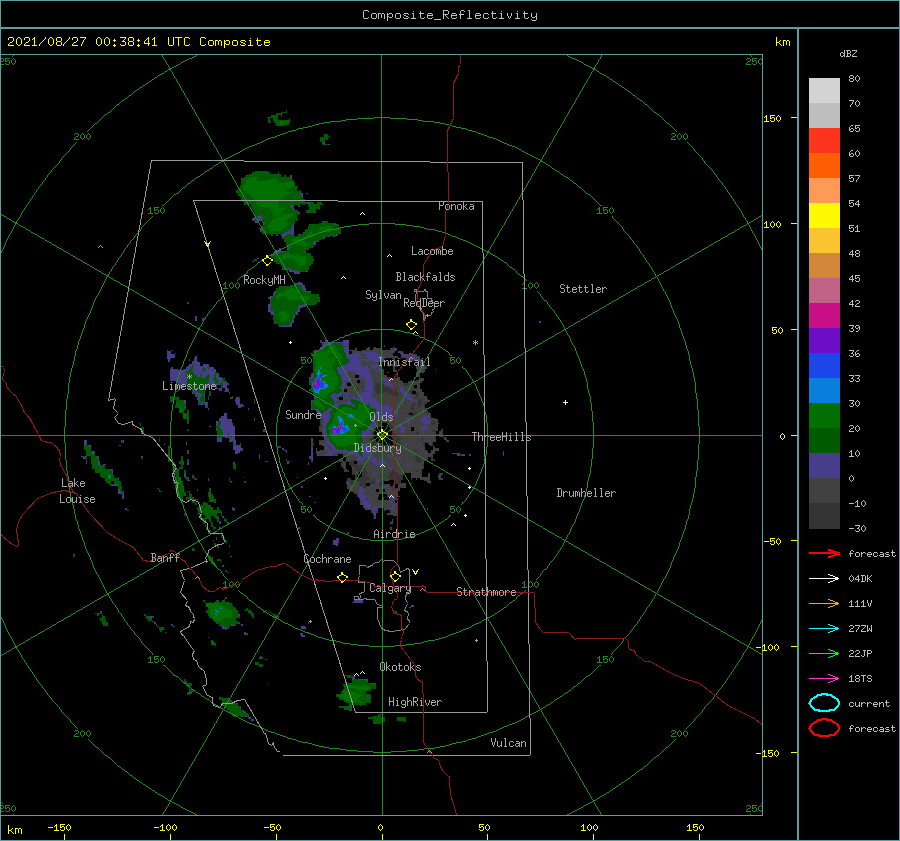Click the green 22JP arrow in the legend
Viewport: 900px width, 841px height.
[824, 653]
